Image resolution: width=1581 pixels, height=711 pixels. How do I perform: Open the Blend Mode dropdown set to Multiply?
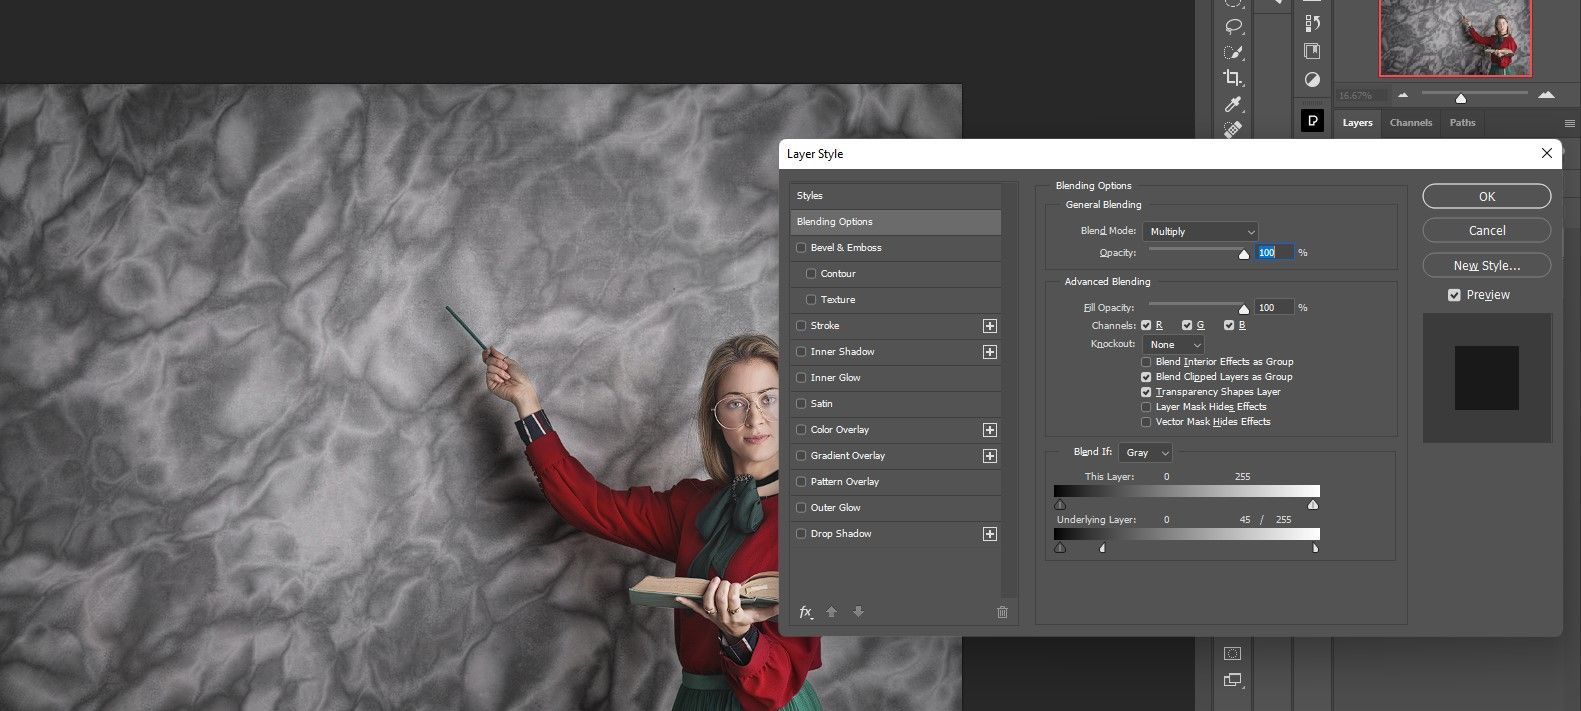click(x=1200, y=231)
